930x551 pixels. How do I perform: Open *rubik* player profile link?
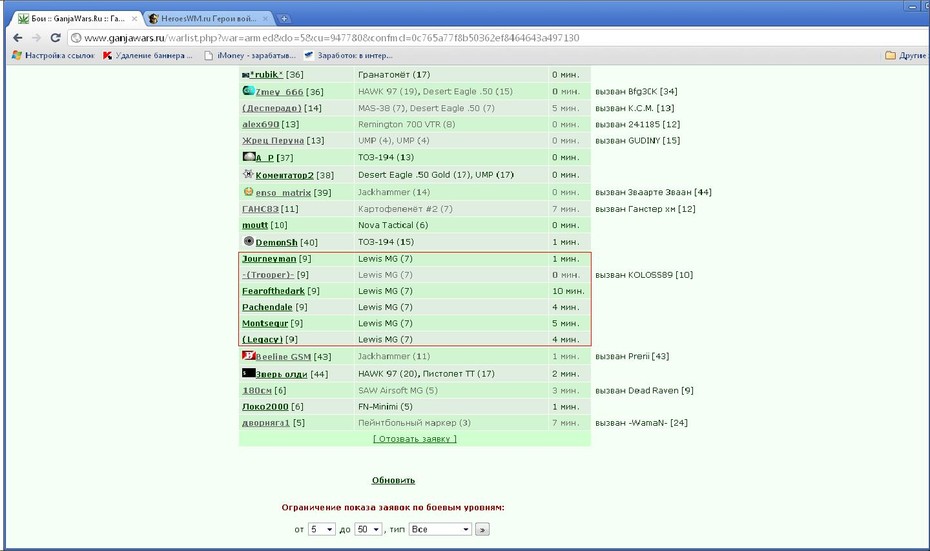coord(267,75)
